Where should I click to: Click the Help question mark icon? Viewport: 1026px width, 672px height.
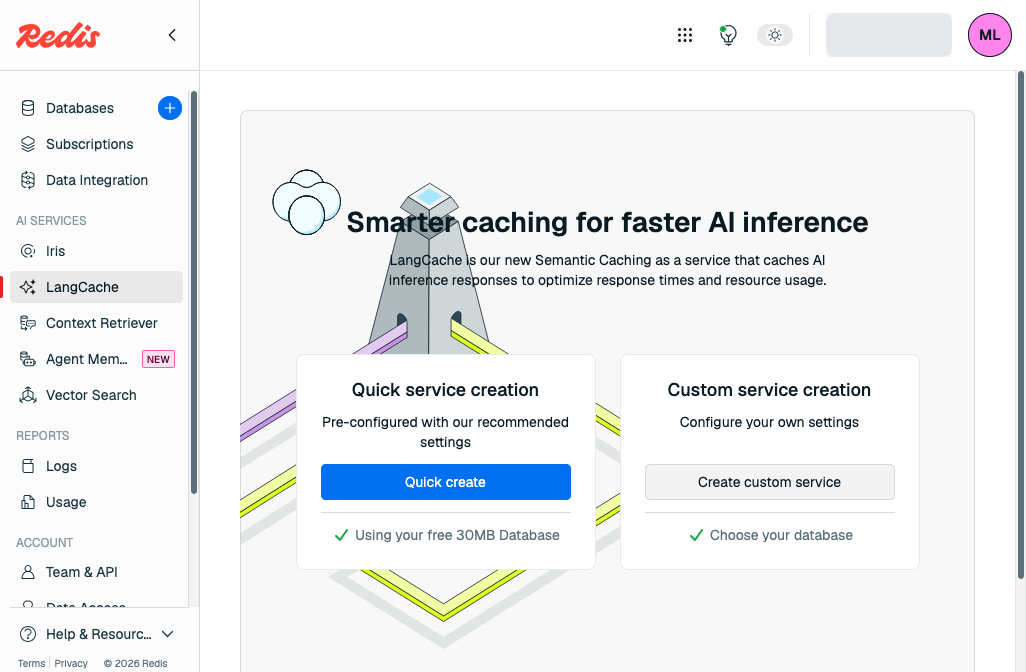click(27, 634)
